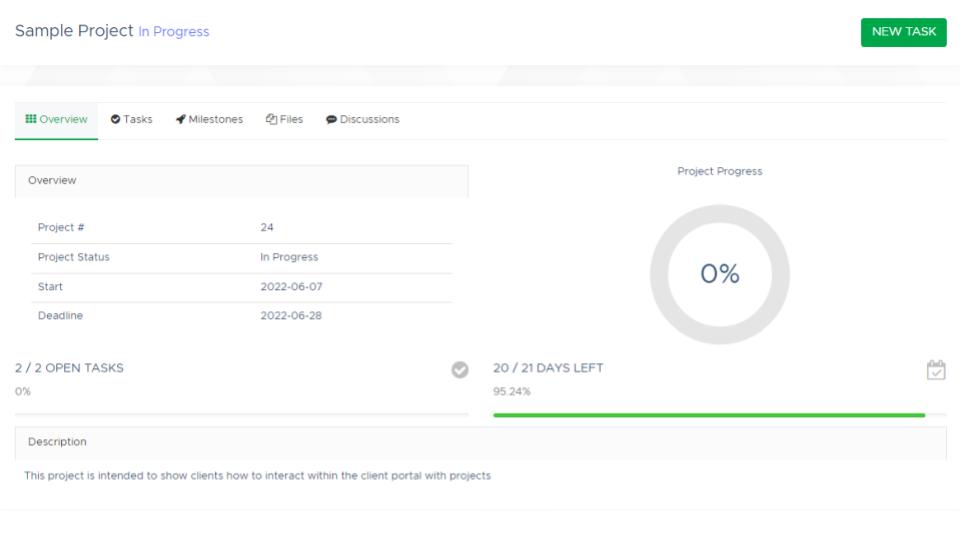This screenshot has width=960, height=540.
Task: Create a task with NEW TASK button
Action: (x=904, y=32)
